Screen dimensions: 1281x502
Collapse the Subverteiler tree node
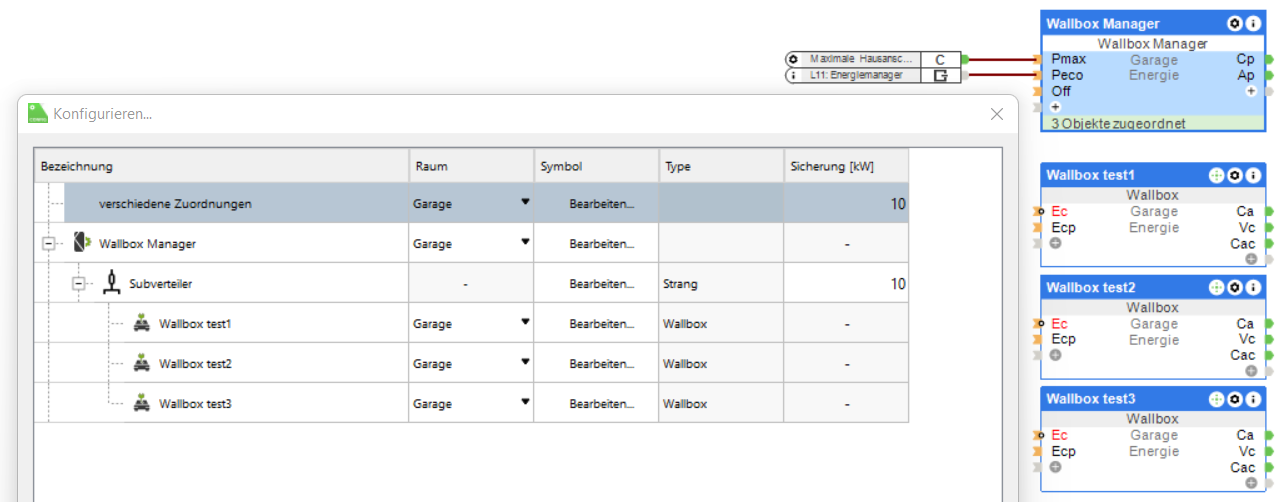click(x=77, y=284)
